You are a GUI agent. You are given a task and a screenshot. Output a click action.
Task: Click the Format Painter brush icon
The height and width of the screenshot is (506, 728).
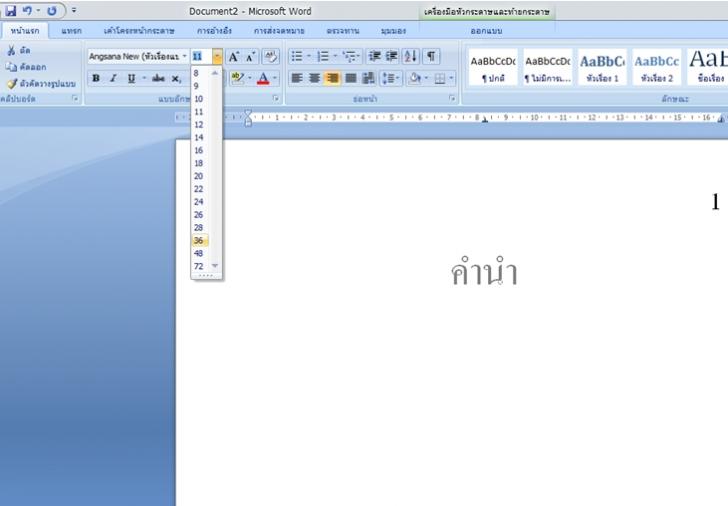tap(11, 84)
